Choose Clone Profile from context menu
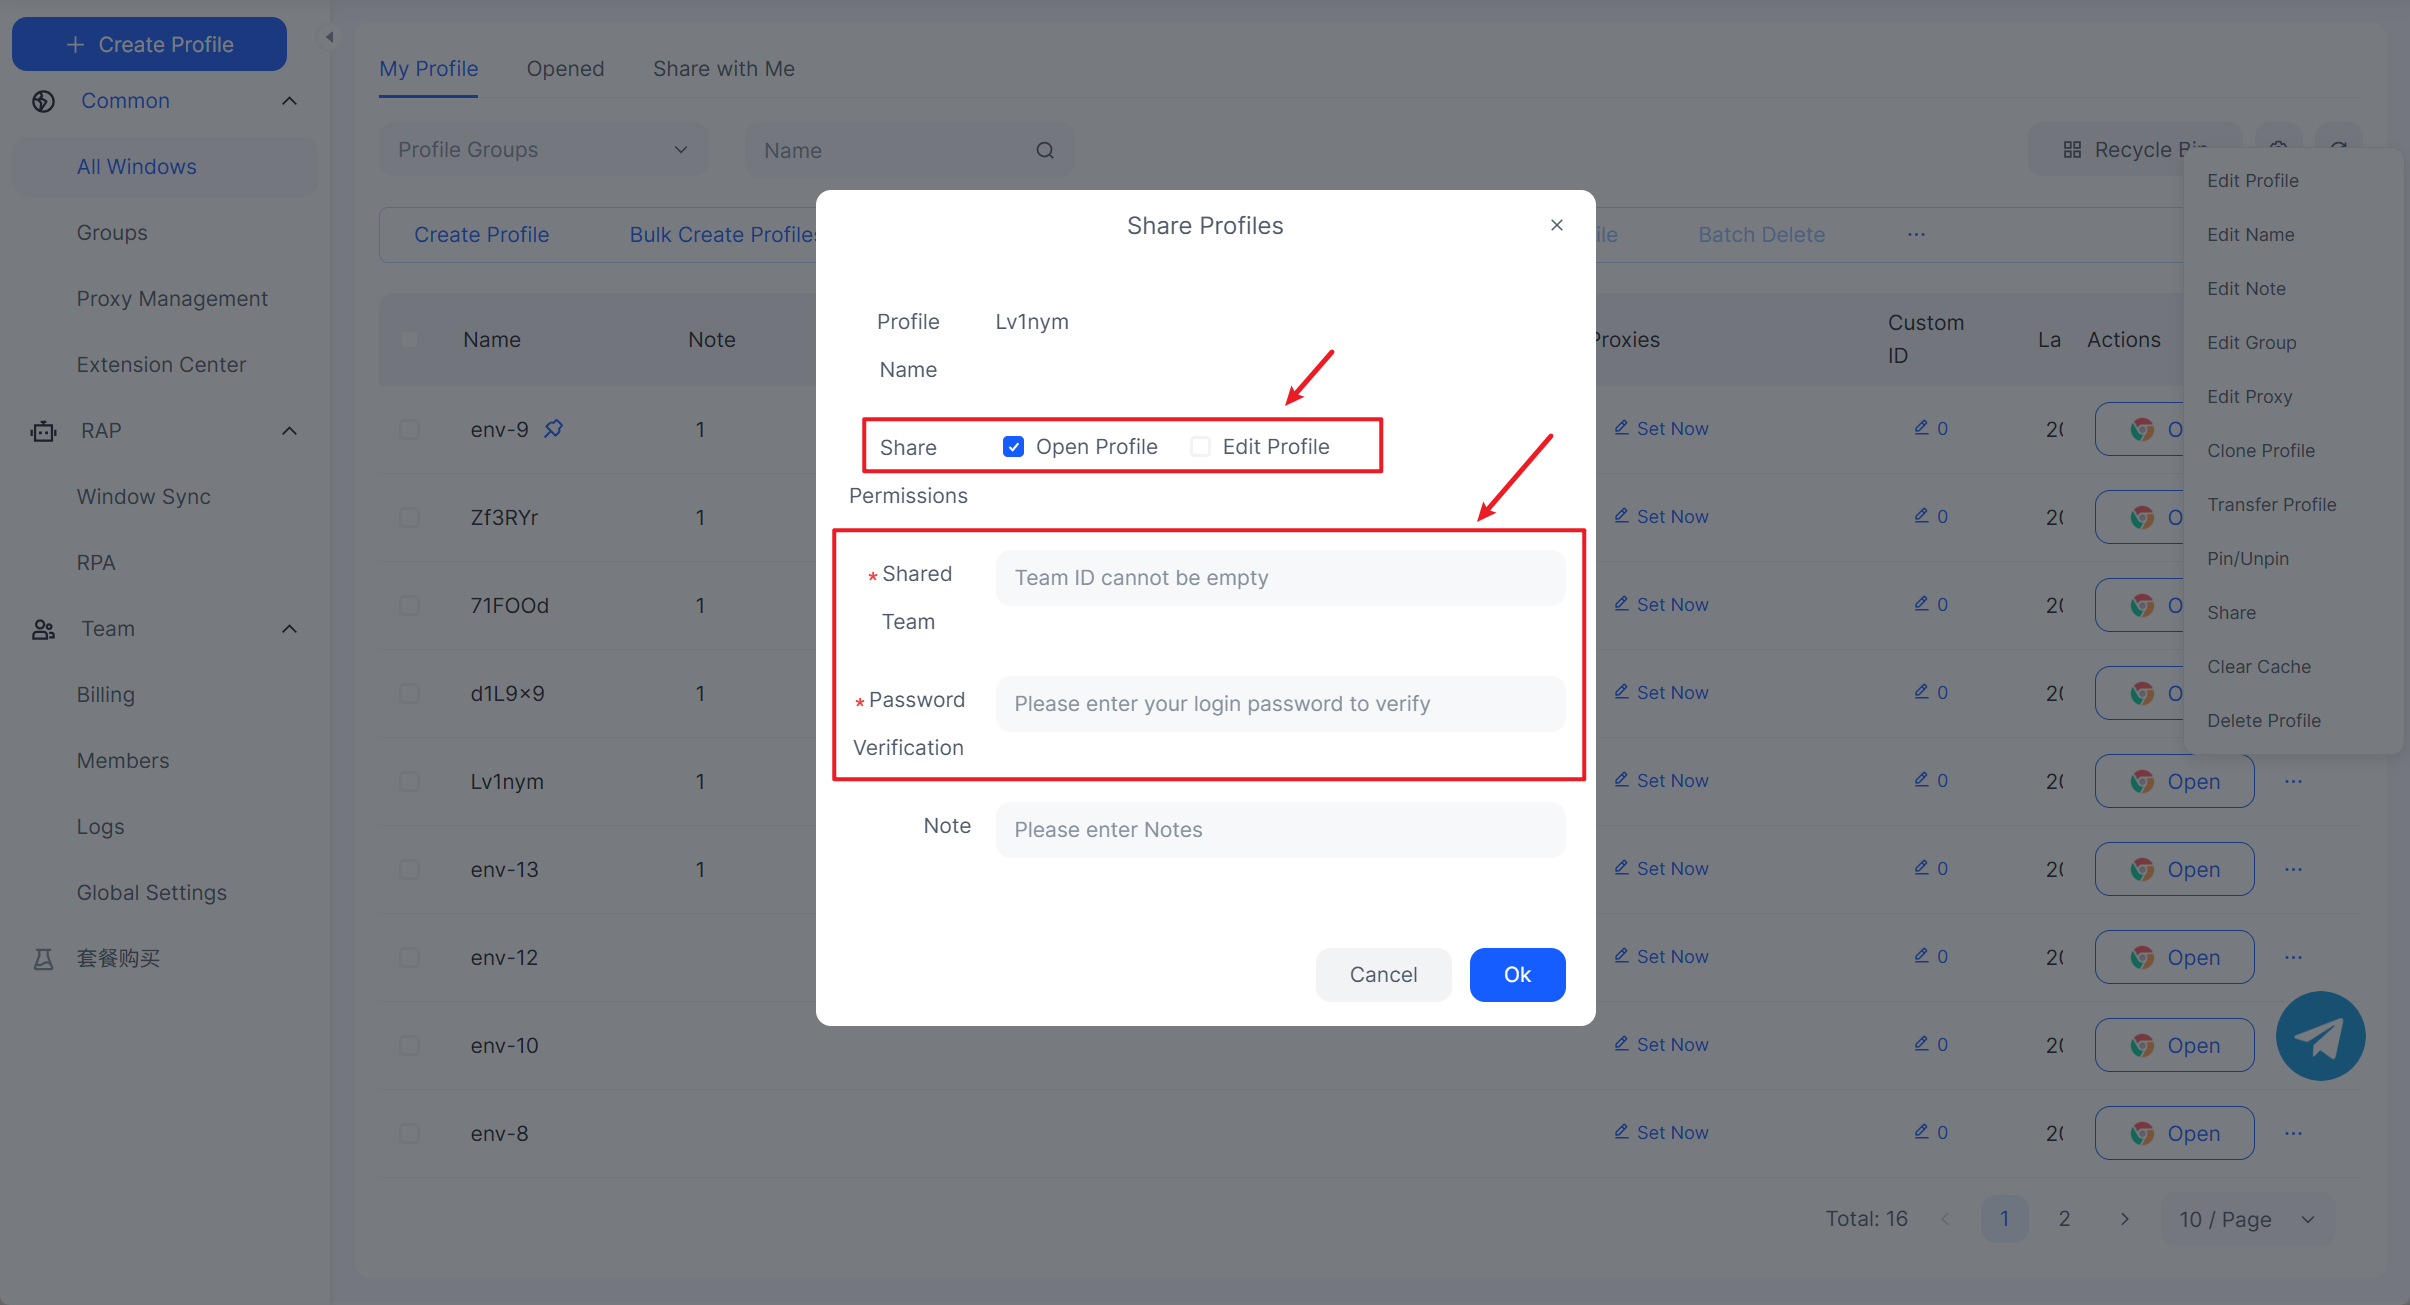The width and height of the screenshot is (2410, 1305). [2260, 451]
